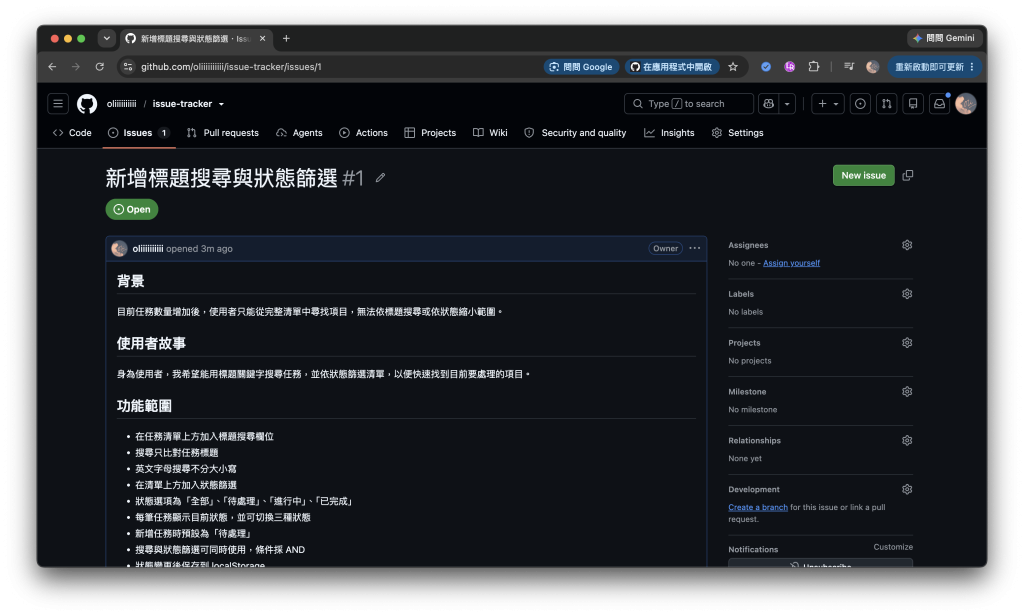Open the Copilot chat icon in the header
This screenshot has height=616, width=1024.
pyautogui.click(x=769, y=103)
